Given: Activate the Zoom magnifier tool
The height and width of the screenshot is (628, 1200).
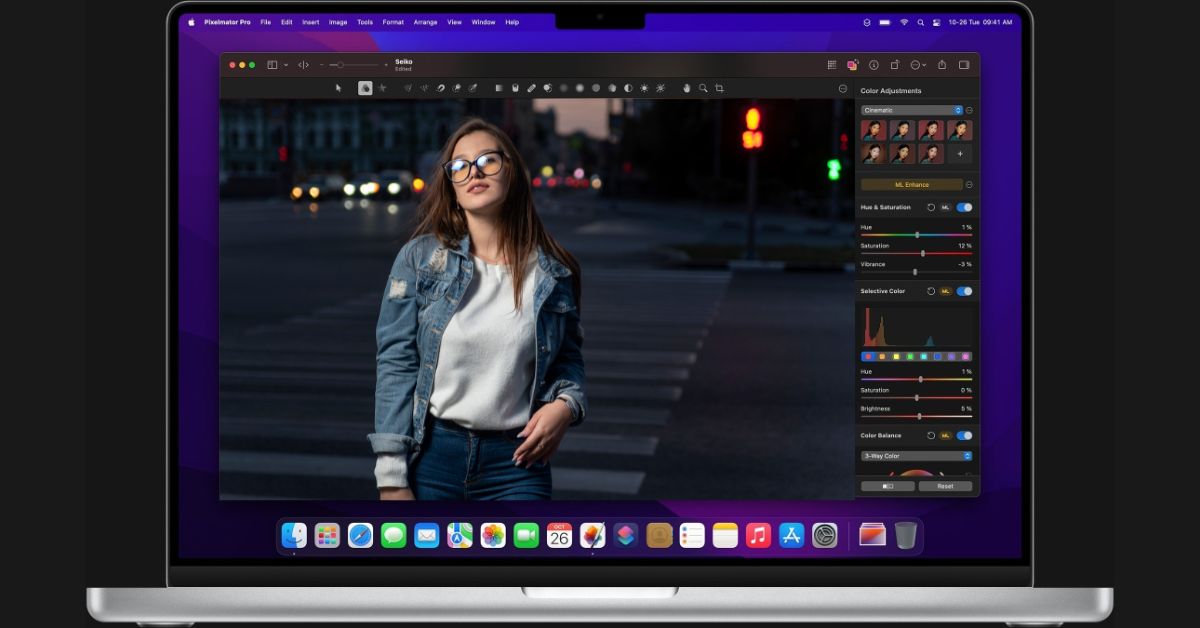Looking at the screenshot, I should (703, 88).
